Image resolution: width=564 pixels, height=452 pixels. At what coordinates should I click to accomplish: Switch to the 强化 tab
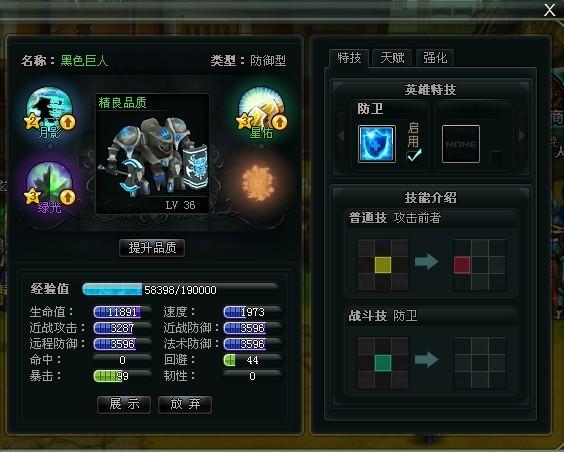point(435,58)
